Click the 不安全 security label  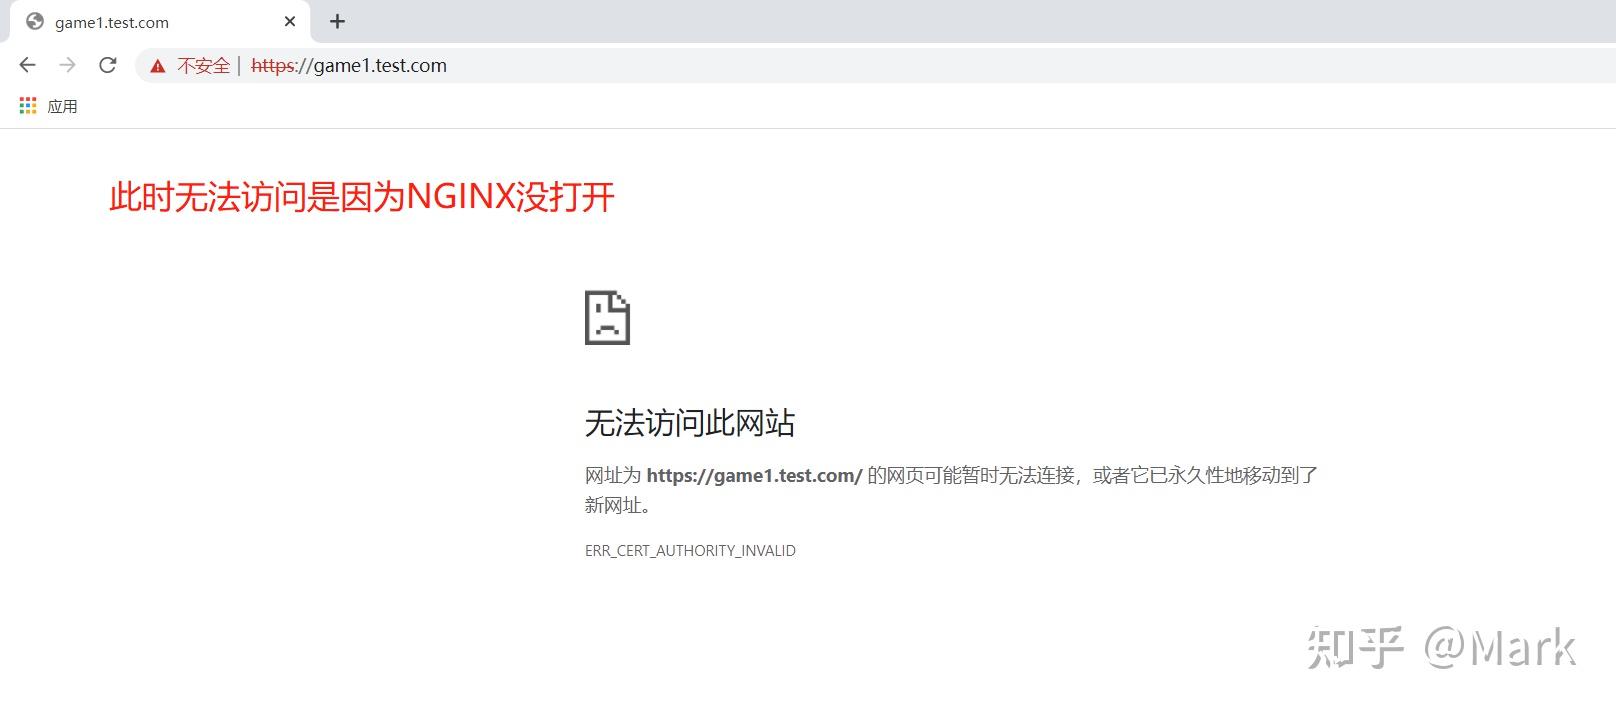(204, 66)
